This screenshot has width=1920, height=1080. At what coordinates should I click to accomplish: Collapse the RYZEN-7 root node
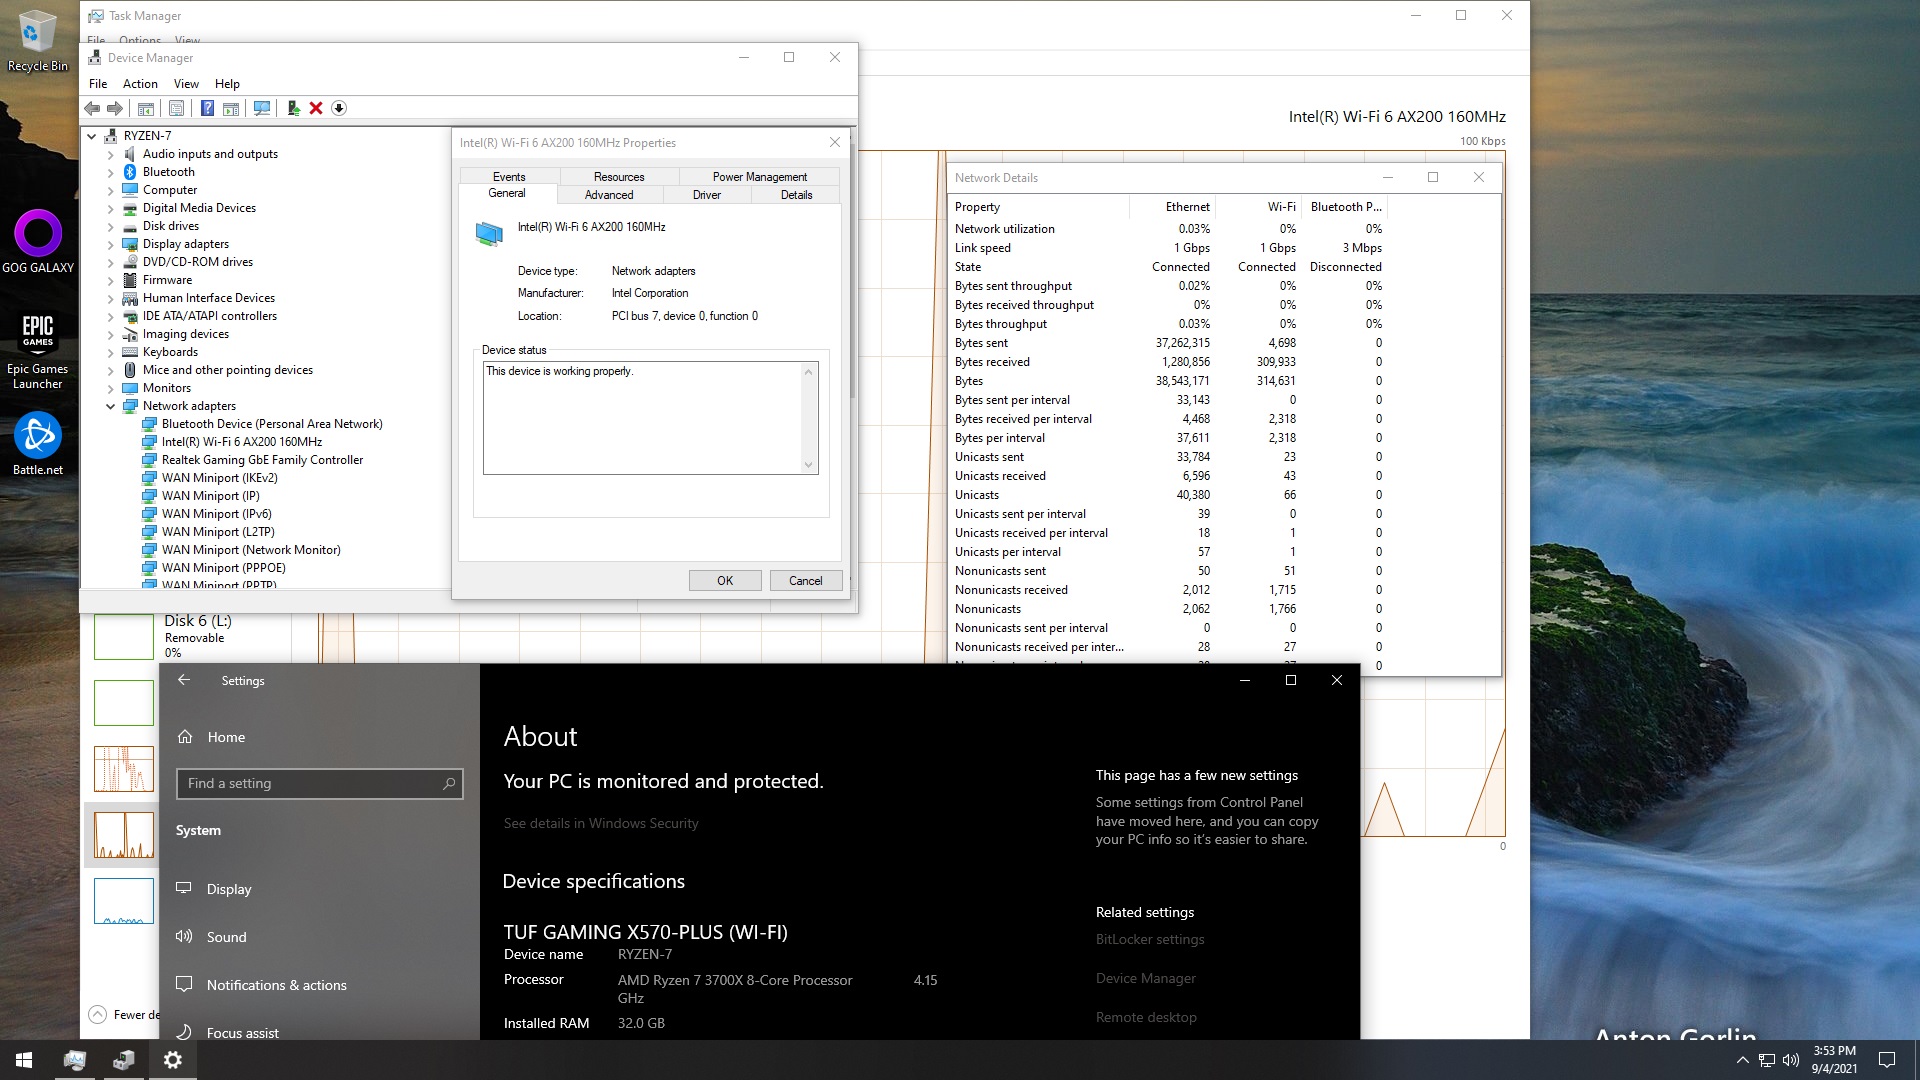(92, 136)
